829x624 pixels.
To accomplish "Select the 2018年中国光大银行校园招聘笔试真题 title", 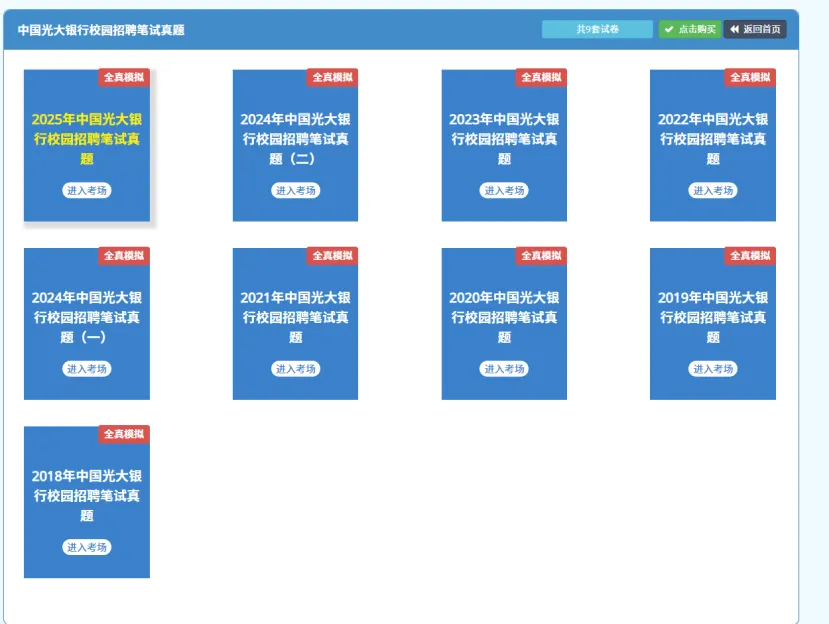I will click(x=87, y=495).
